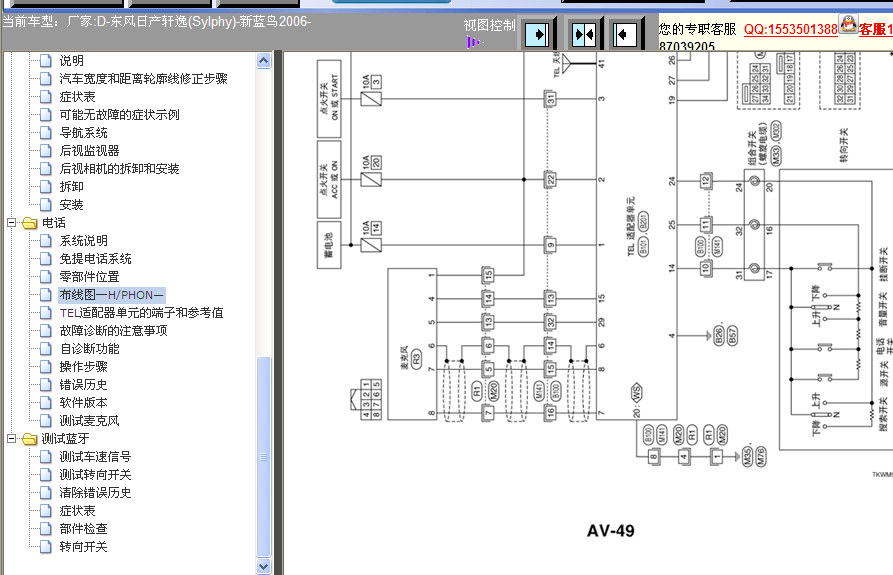The image size is (893, 575).
Task: Open the 自诊断功能 entry
Action: point(89,348)
